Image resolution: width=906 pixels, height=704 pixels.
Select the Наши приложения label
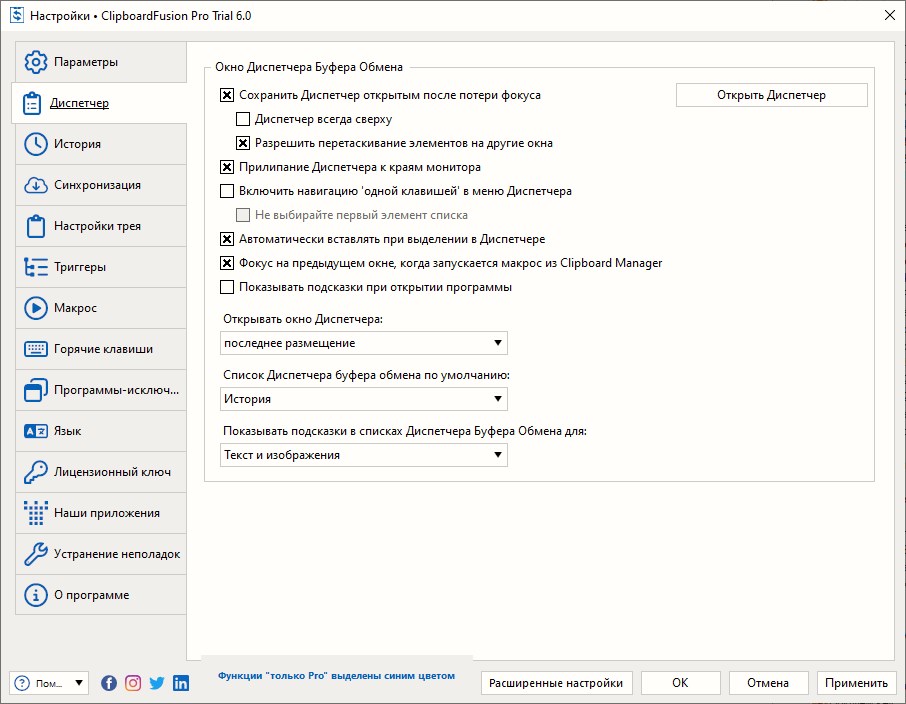[106, 513]
